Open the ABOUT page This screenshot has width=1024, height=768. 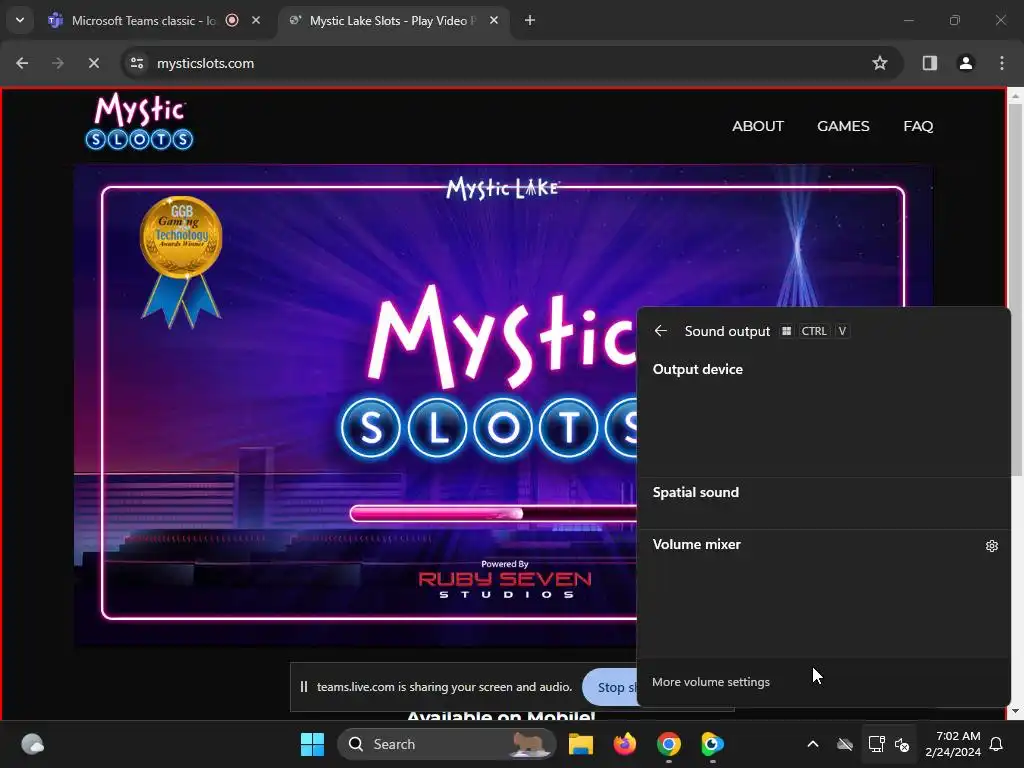pyautogui.click(x=758, y=126)
